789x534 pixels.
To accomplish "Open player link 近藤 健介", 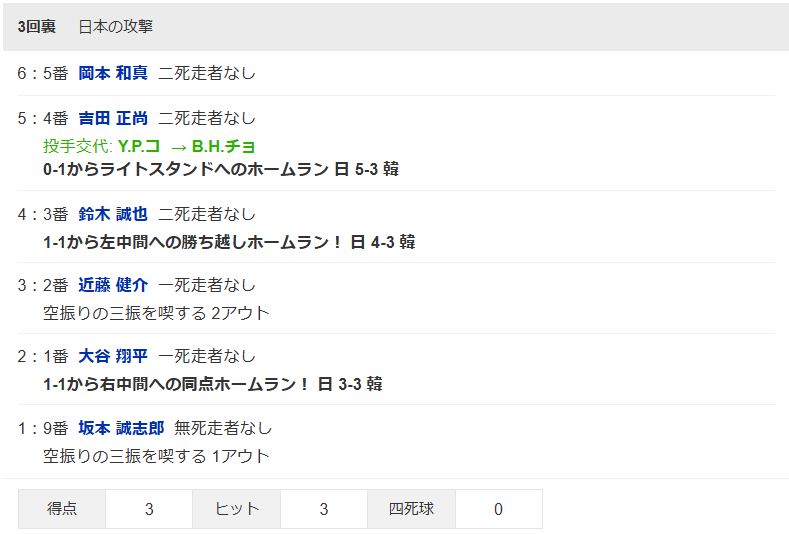I will coord(113,285).
